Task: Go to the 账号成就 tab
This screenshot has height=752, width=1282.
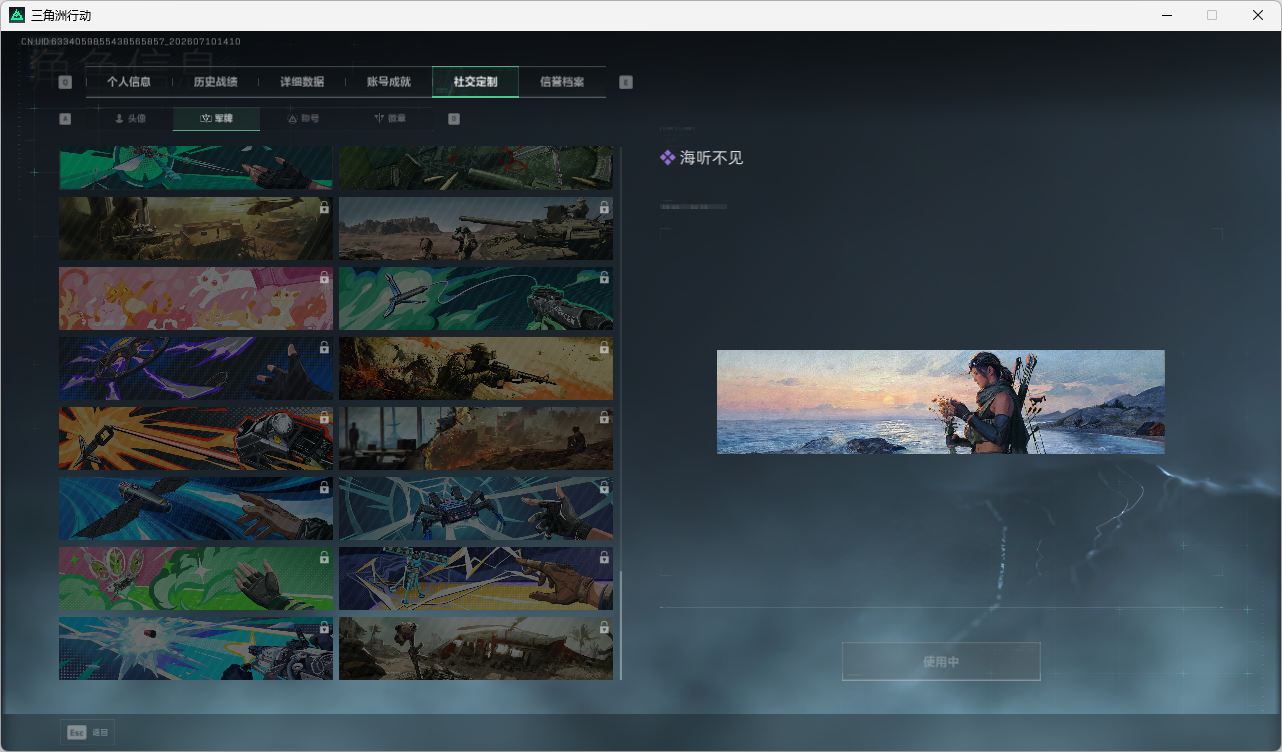Action: (389, 82)
